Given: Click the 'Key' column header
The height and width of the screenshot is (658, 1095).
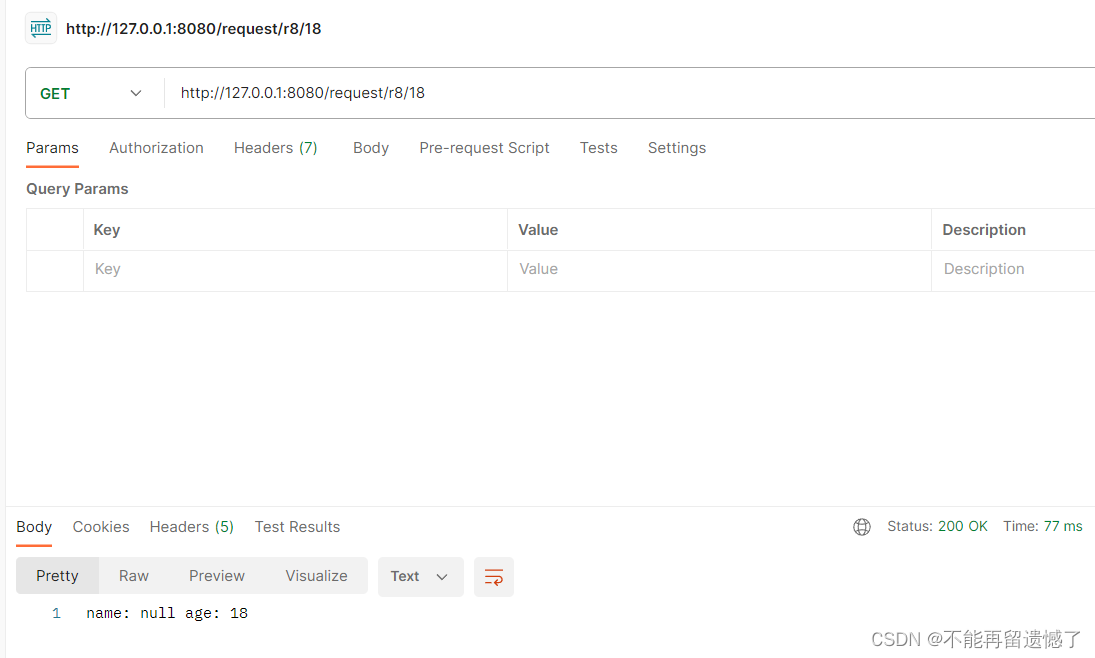Looking at the screenshot, I should pyautogui.click(x=107, y=230).
